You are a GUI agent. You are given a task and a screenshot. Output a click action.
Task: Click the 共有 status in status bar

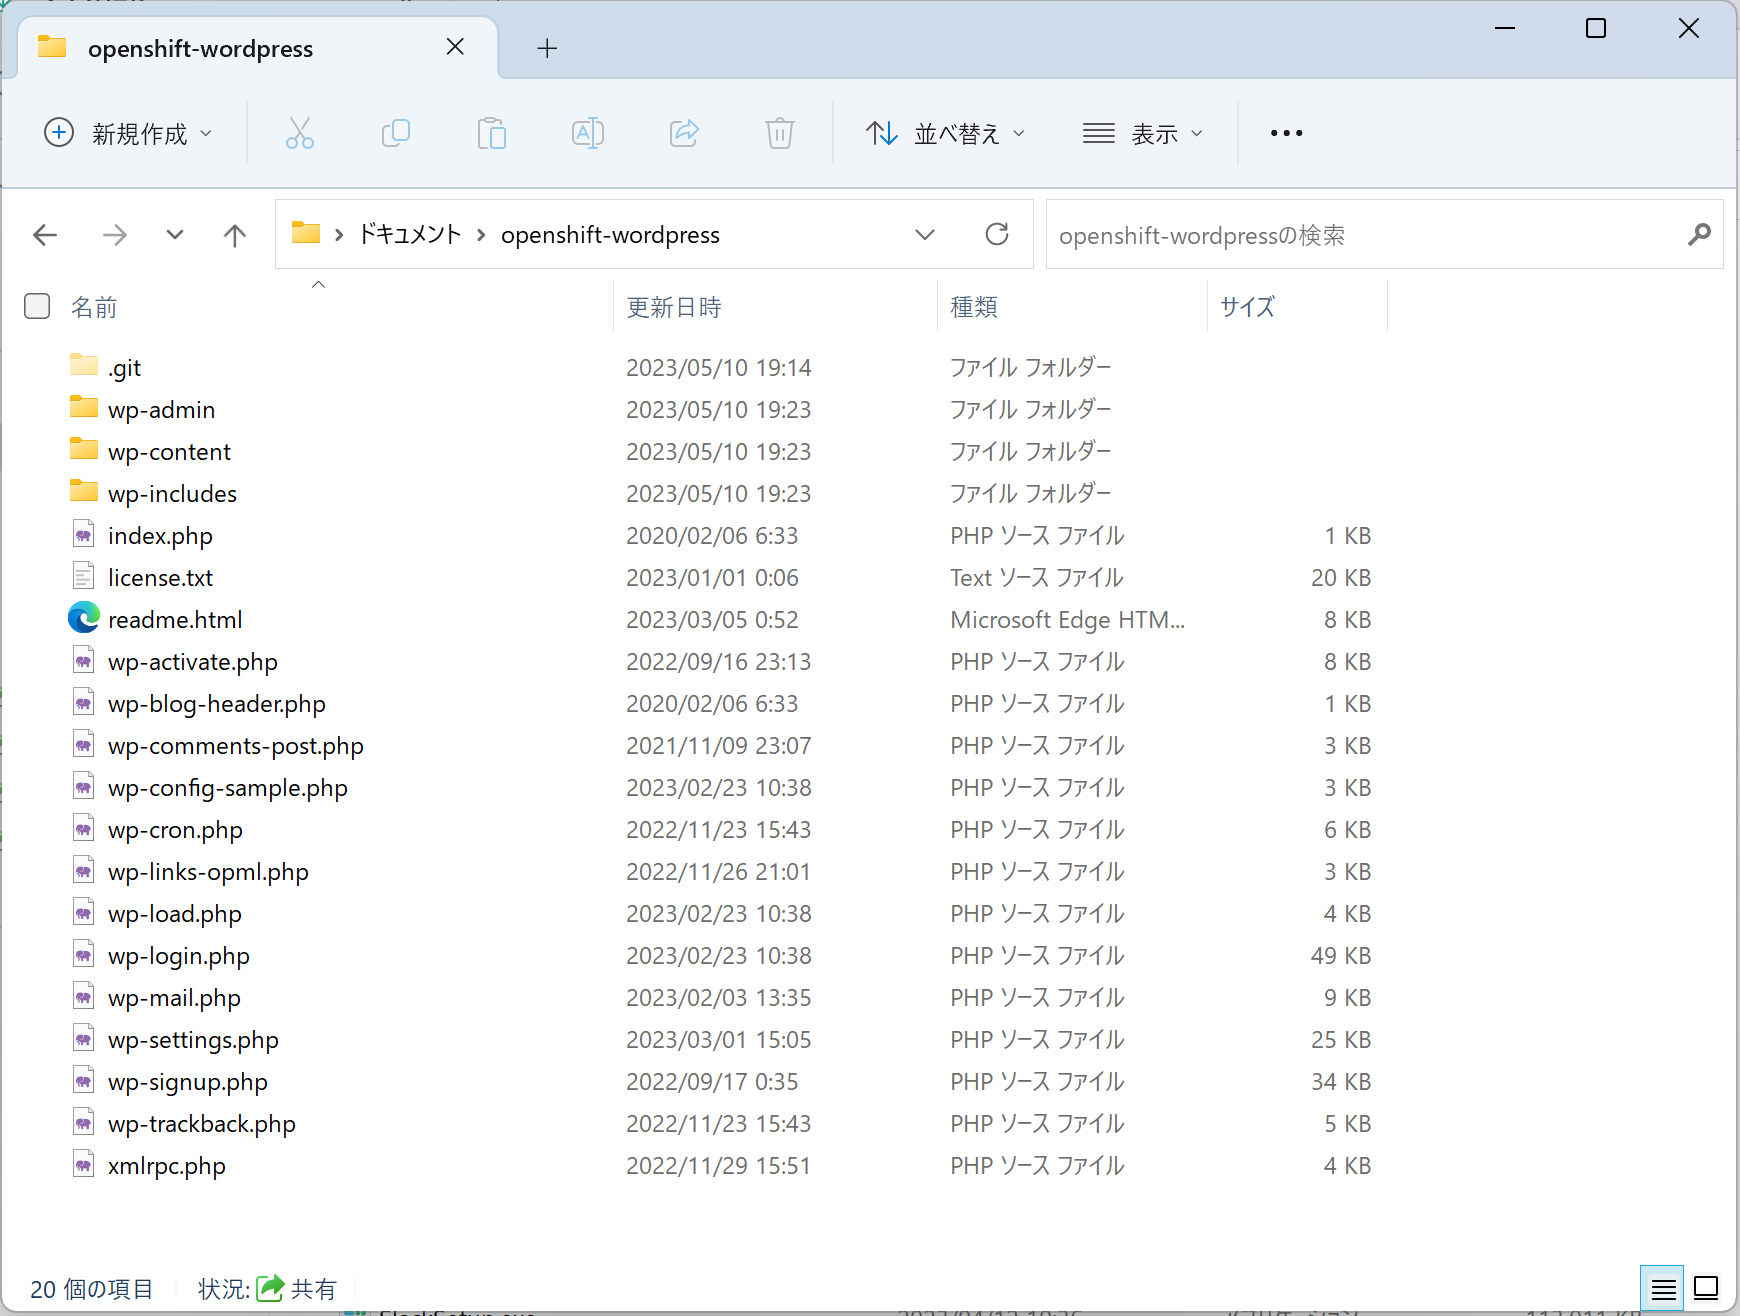click(297, 1289)
